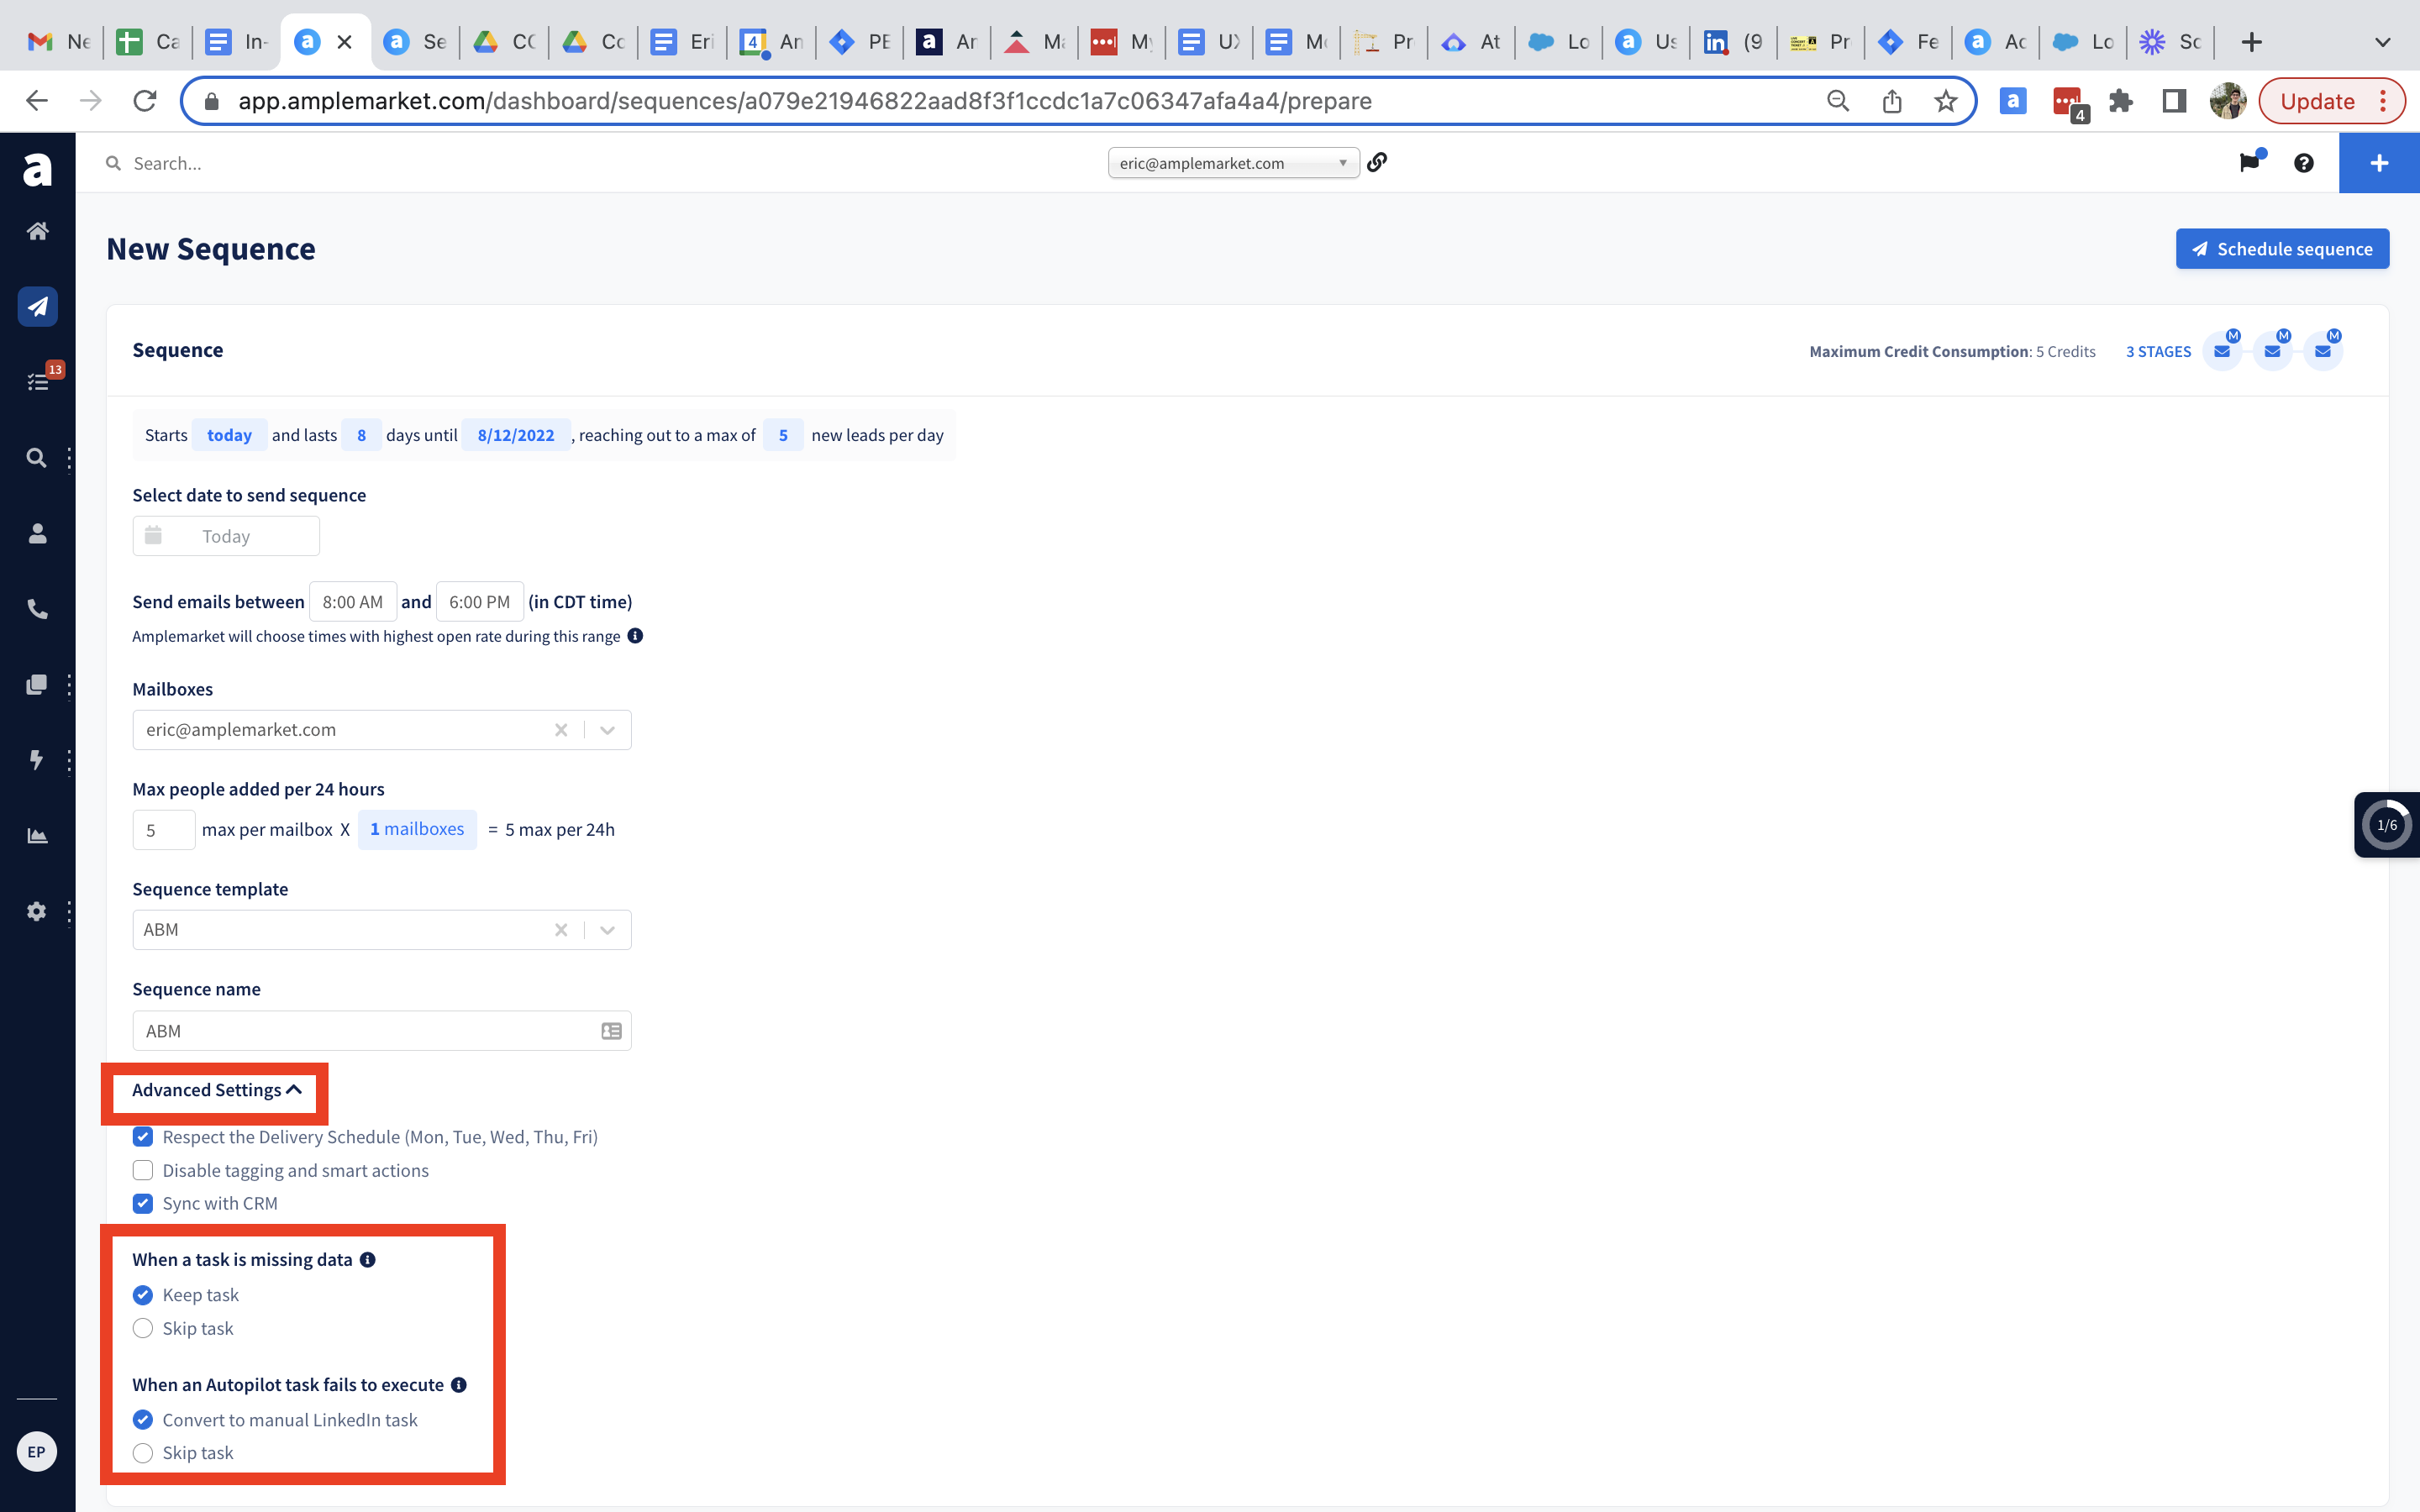Clear the ABM template selection X

click(561, 930)
